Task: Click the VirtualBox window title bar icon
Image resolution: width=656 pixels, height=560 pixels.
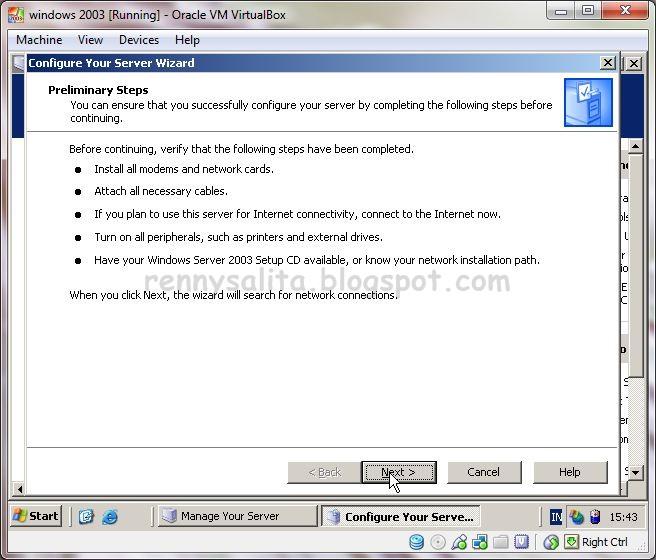Action: [16, 15]
